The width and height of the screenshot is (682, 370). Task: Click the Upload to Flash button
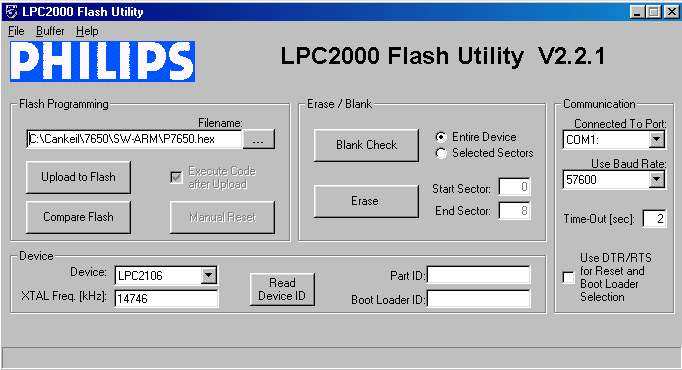click(78, 177)
